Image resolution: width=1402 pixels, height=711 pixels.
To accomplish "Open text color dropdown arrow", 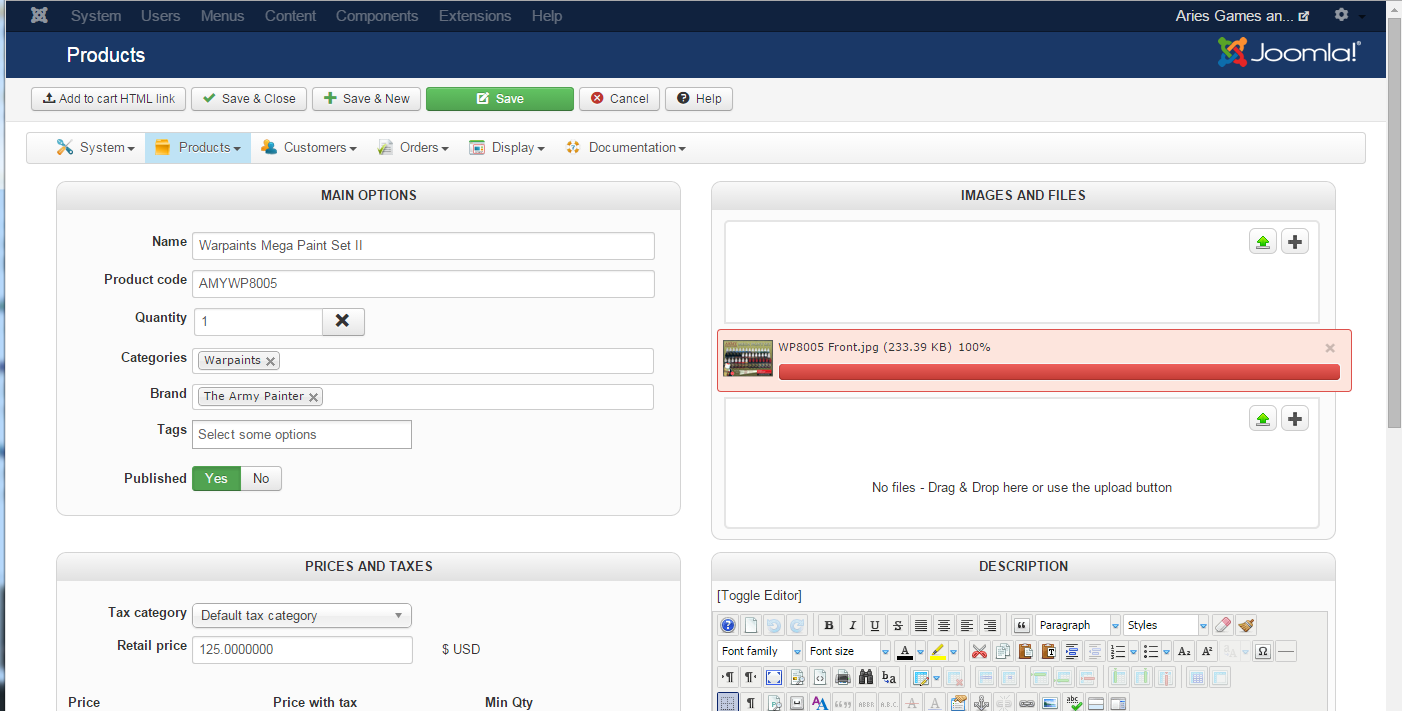I will coord(920,651).
